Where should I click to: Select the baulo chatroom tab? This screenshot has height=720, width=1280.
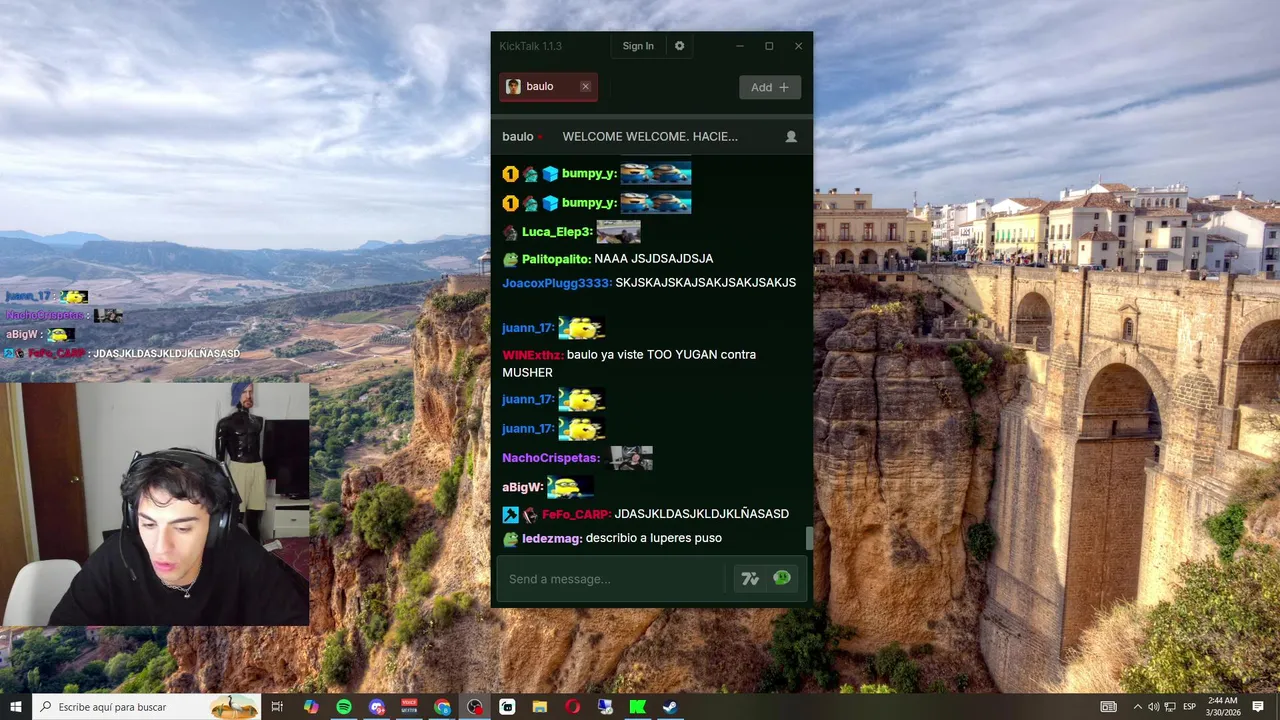(x=549, y=87)
